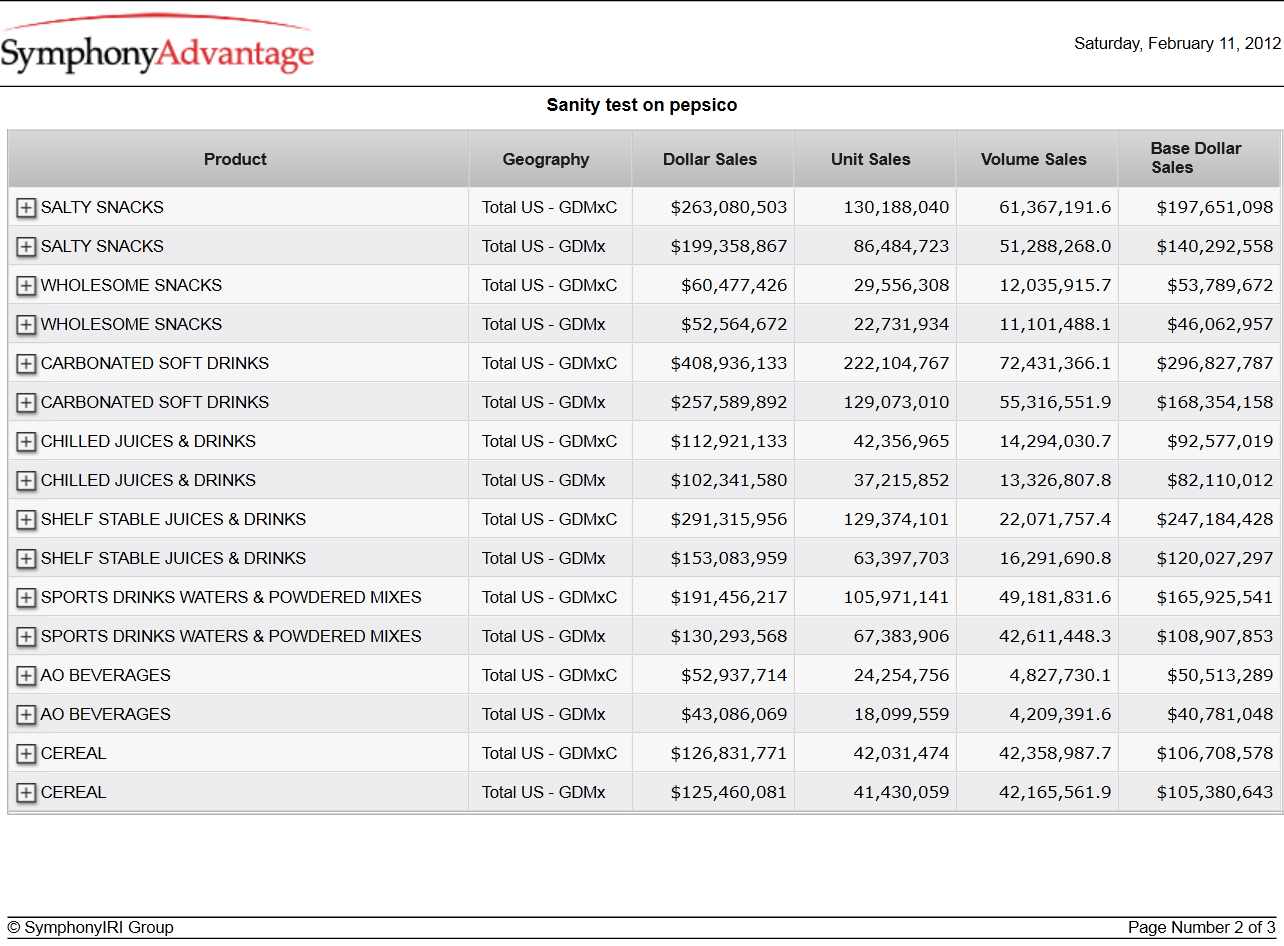Expand WHOLESOME SNACKS row with $60,477,426 sales
Screen dimensions: 1284x946
pos(26,286)
